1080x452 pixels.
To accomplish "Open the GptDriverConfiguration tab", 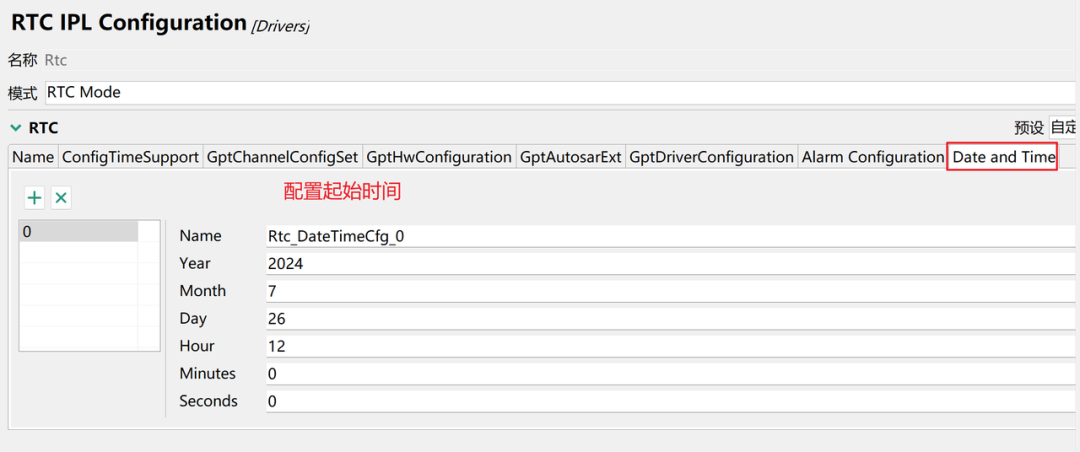I will 711,157.
